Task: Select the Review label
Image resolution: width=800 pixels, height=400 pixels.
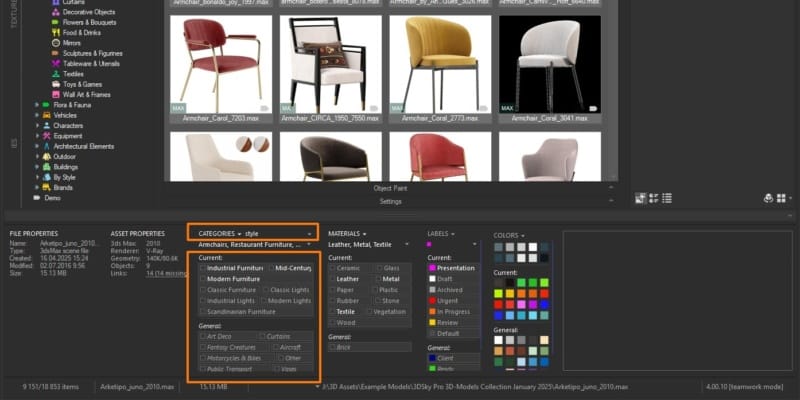Action: [x=454, y=322]
